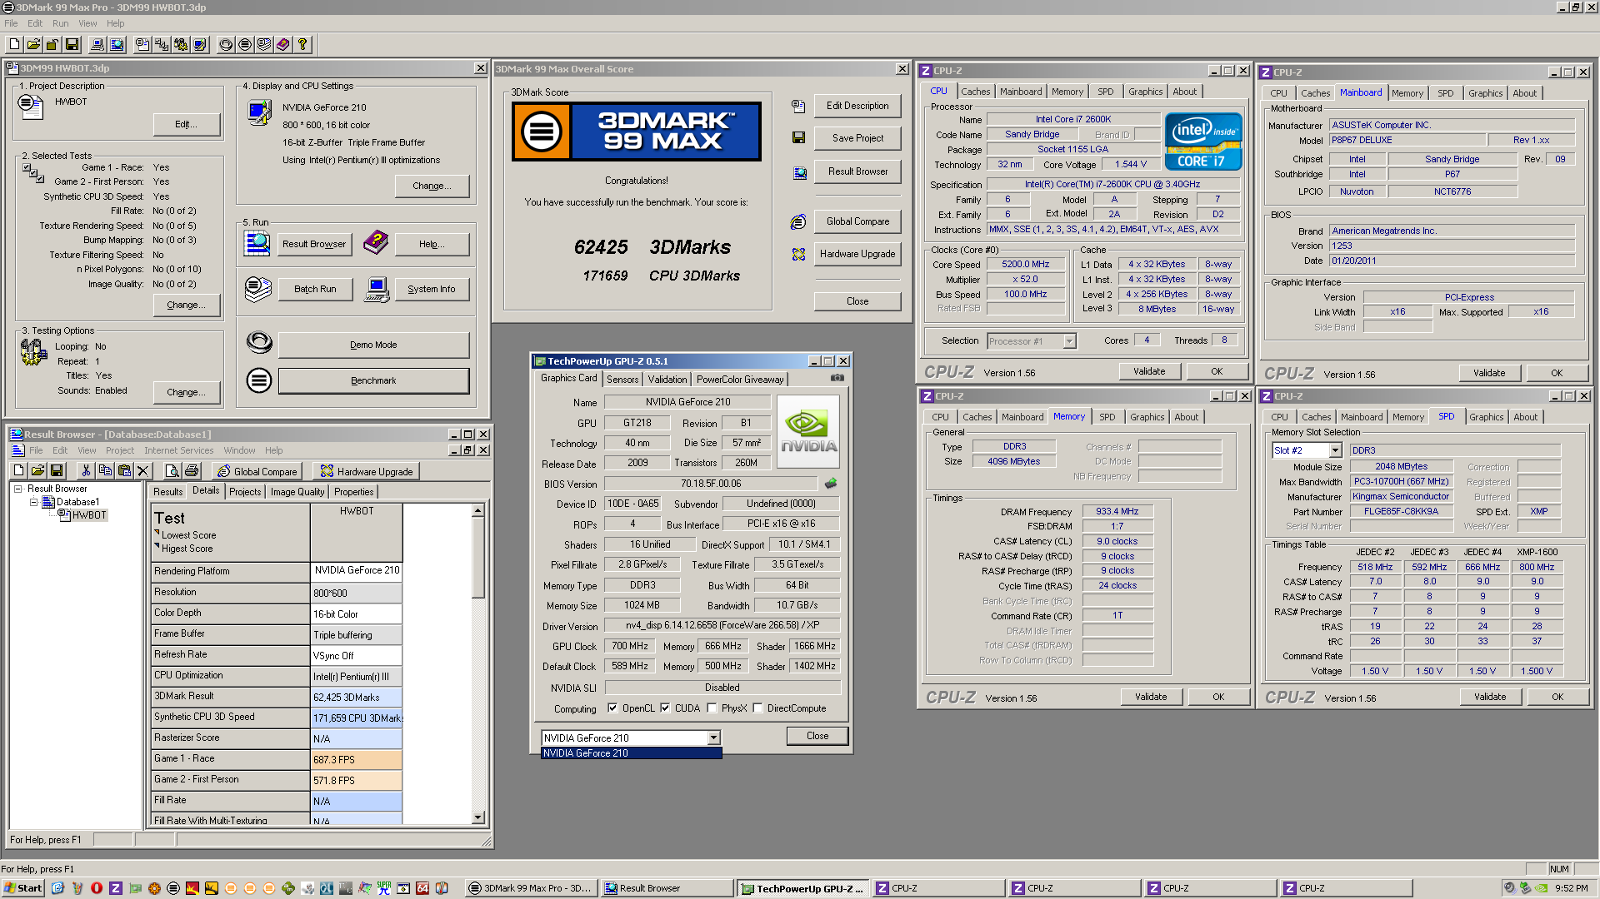Screen dimensions: 1600x899
Task: Click yellow question mark help toolbar icon
Action: tap(302, 44)
